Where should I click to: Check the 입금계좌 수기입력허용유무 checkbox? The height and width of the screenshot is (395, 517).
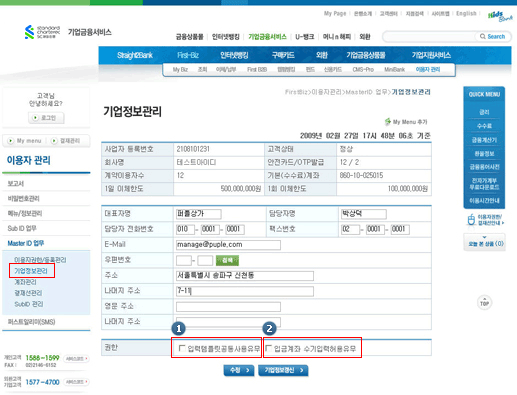(268, 348)
